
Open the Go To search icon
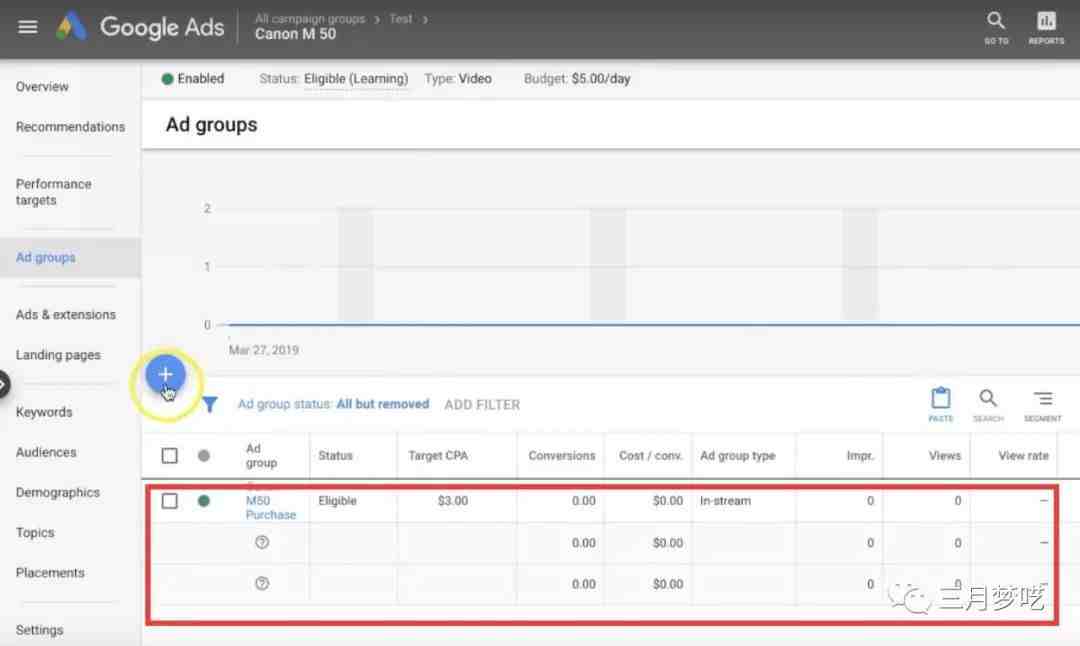click(995, 26)
